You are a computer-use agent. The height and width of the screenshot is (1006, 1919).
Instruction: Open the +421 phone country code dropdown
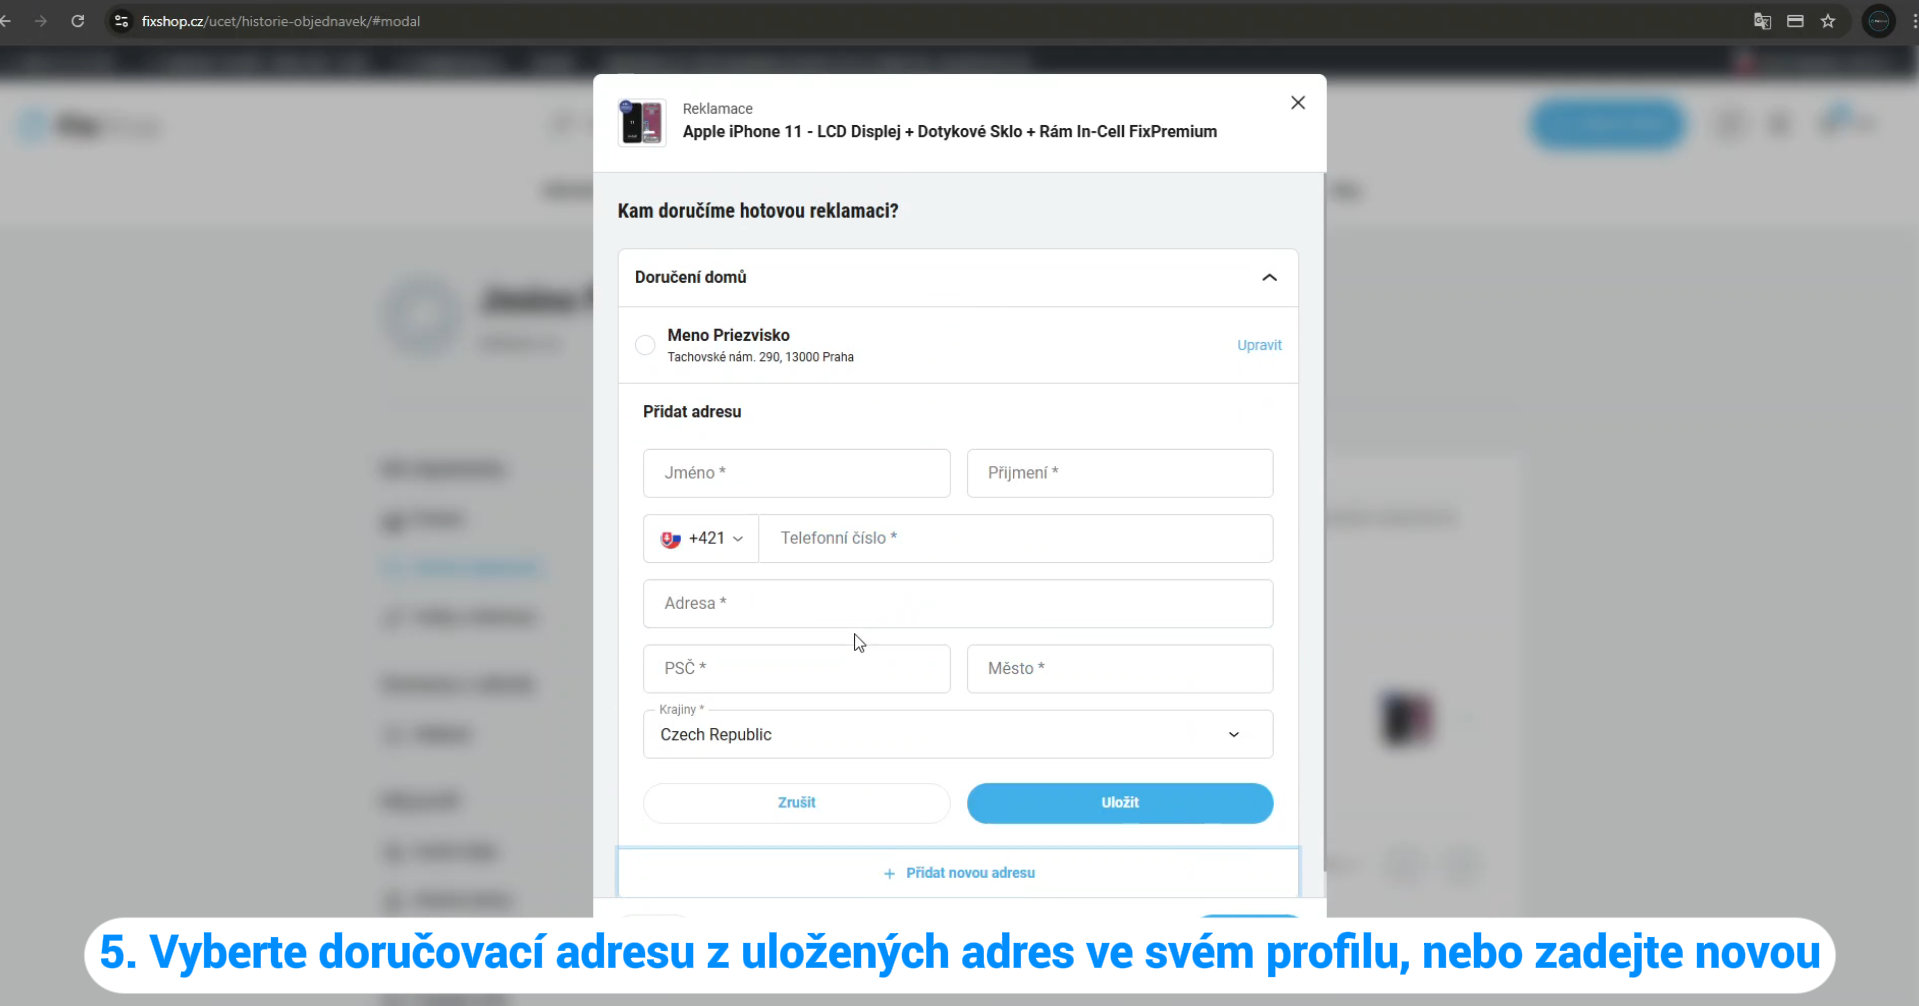click(701, 539)
